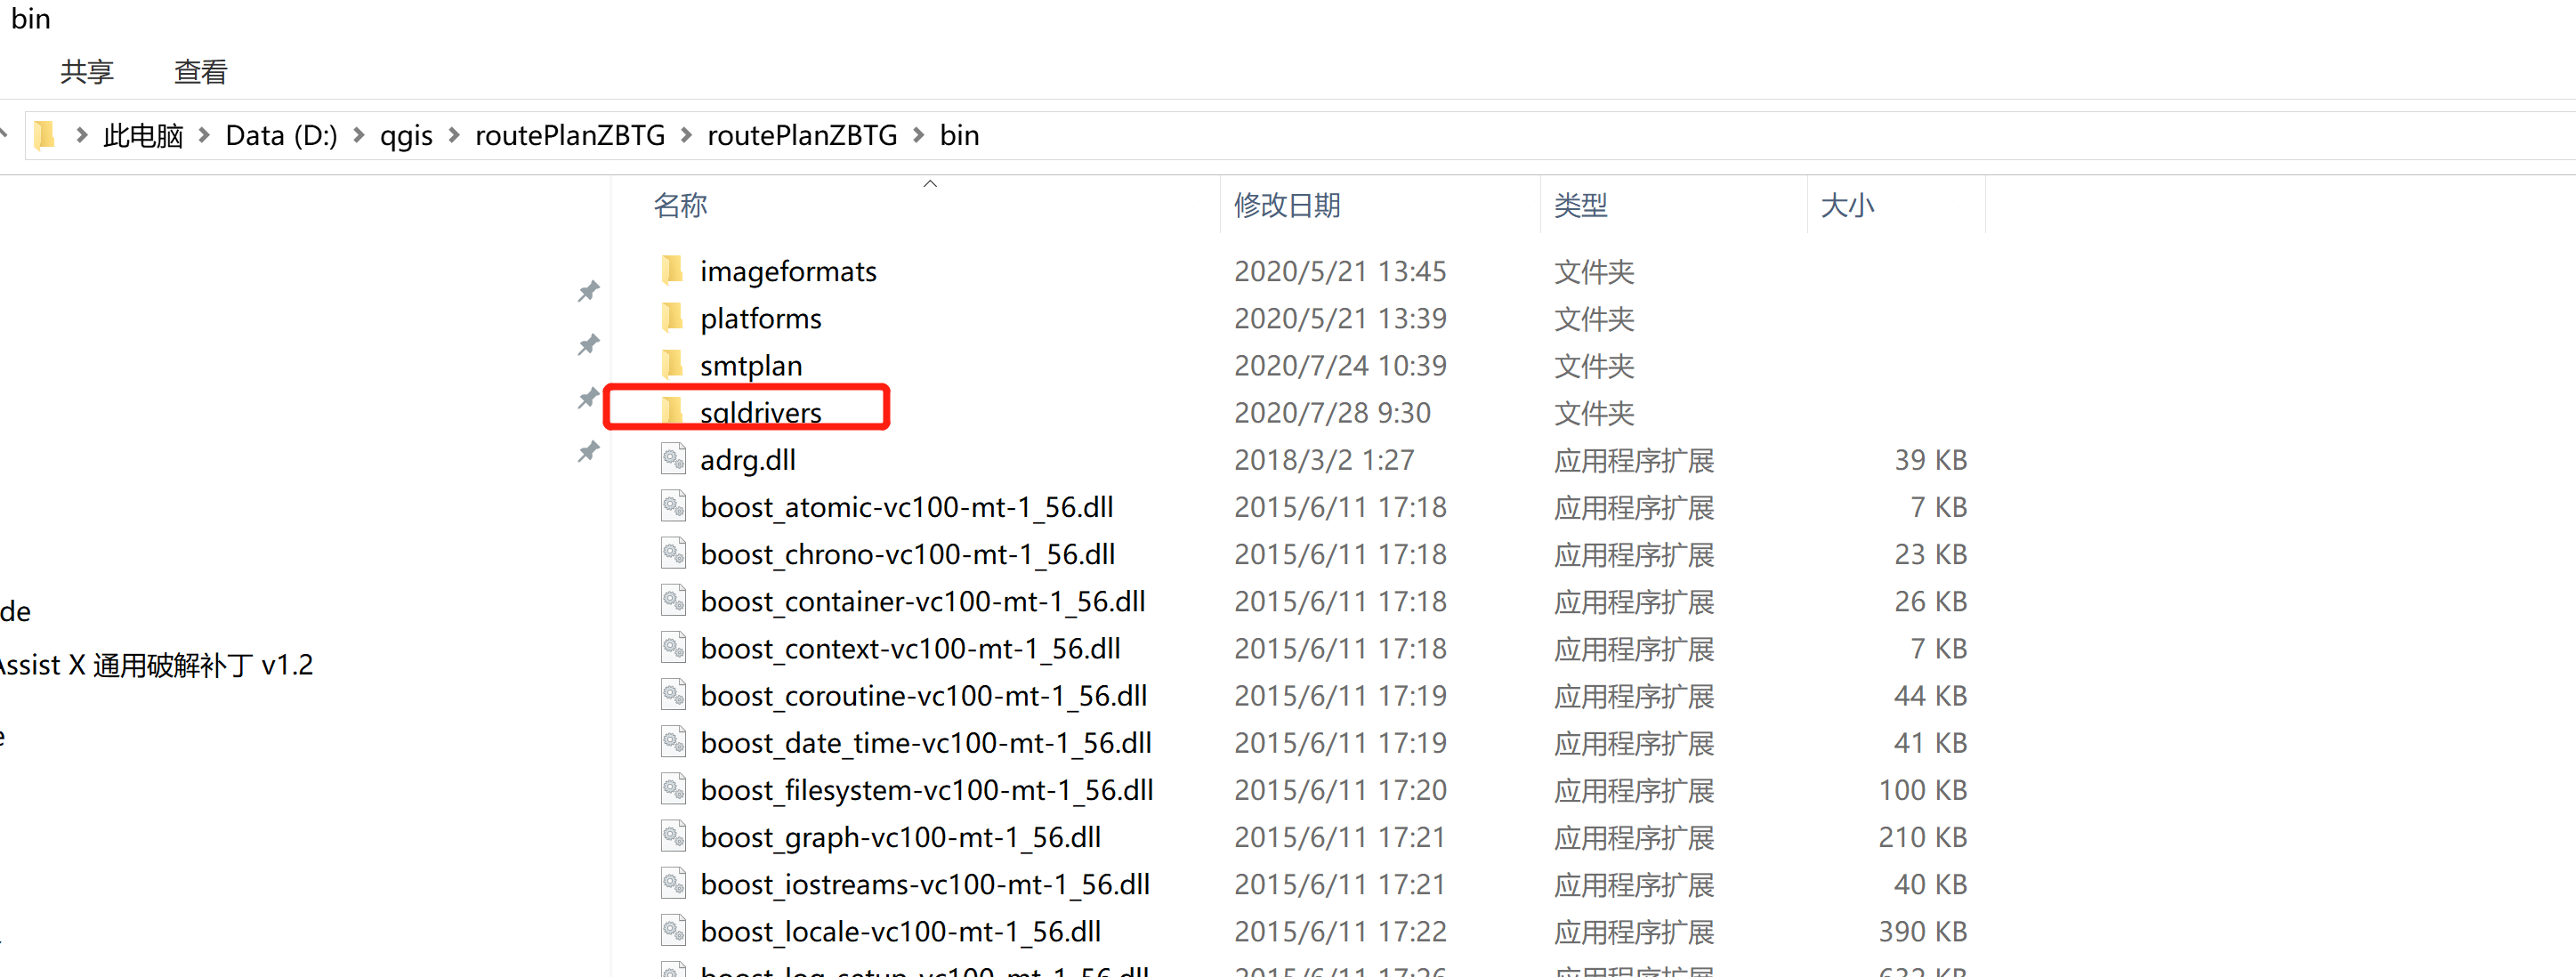
Task: Select the boost_coroutine-vc100-mt-1_56.dll file icon
Action: [x=673, y=694]
